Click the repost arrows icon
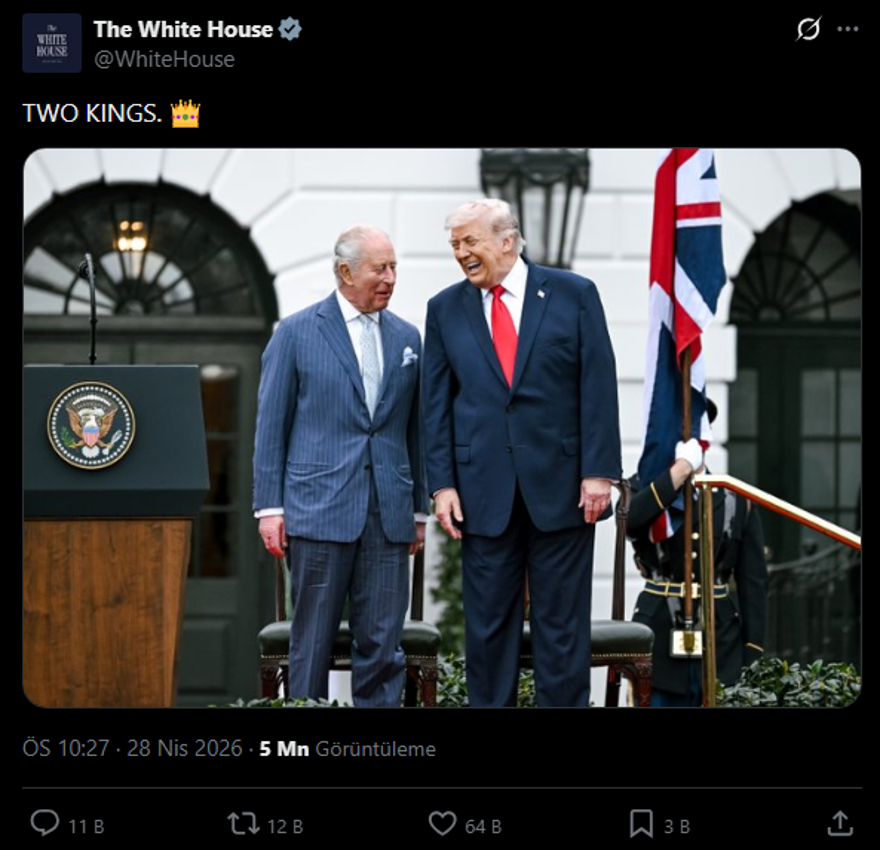 pos(243,824)
